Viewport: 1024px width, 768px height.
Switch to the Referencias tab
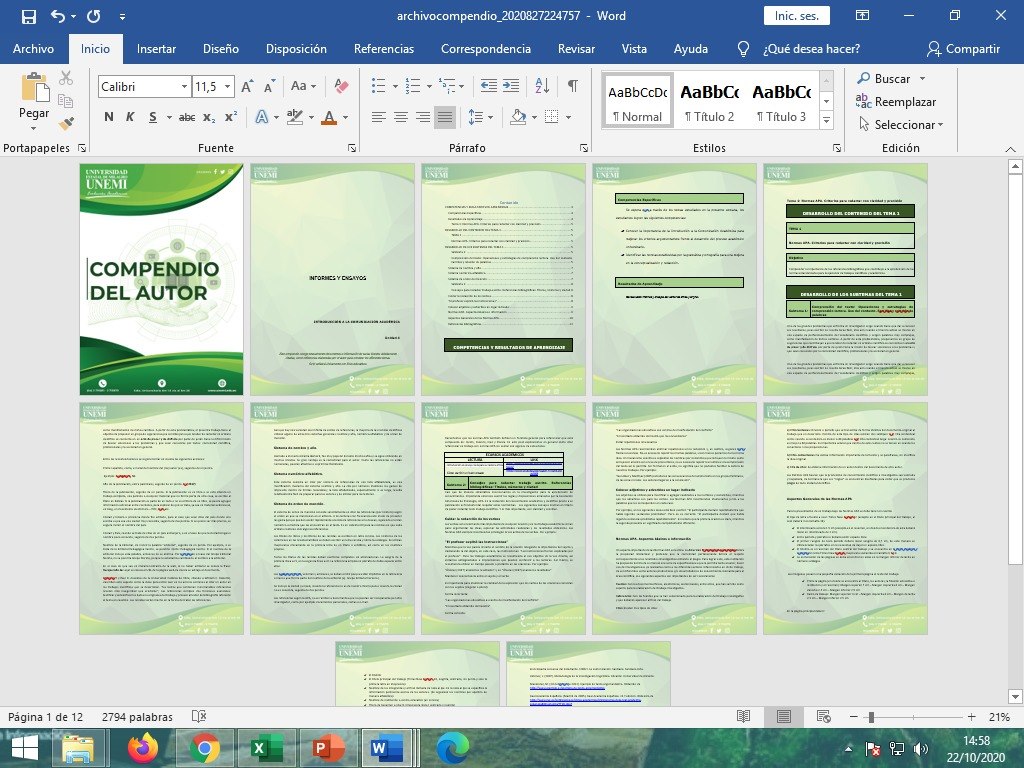point(383,49)
